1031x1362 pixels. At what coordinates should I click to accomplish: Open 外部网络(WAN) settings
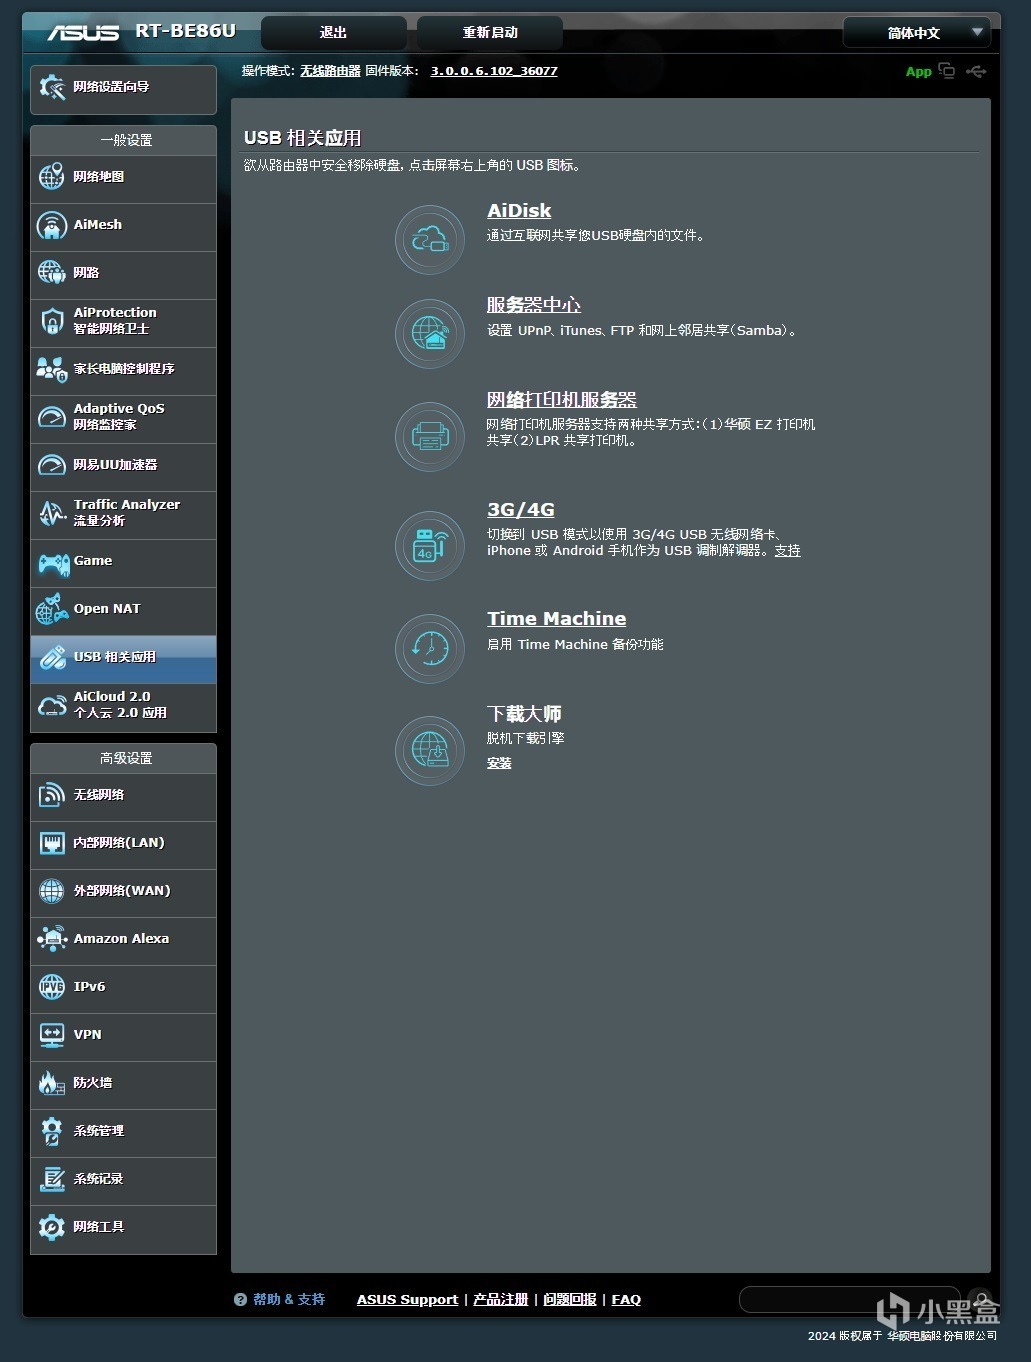pos(123,891)
